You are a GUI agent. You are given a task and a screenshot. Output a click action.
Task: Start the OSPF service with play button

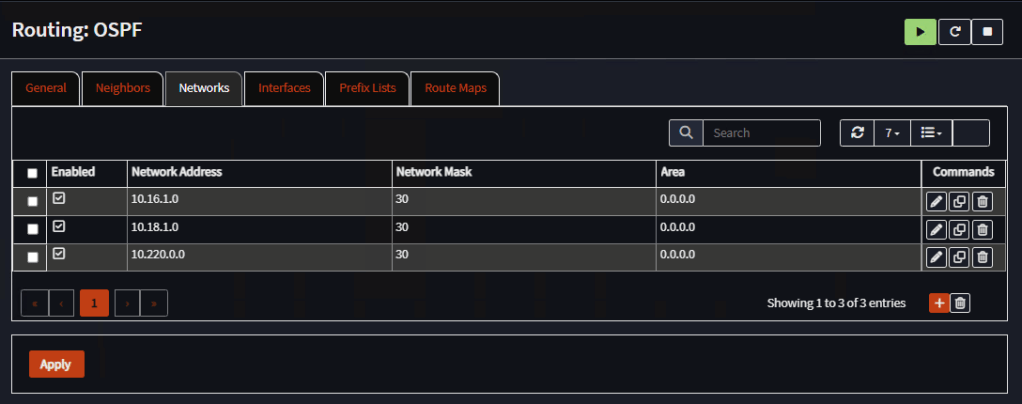click(920, 31)
